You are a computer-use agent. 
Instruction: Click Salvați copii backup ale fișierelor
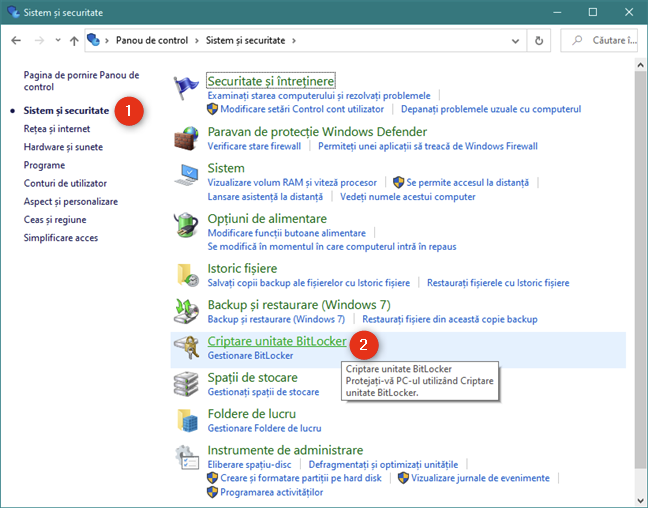point(309,283)
